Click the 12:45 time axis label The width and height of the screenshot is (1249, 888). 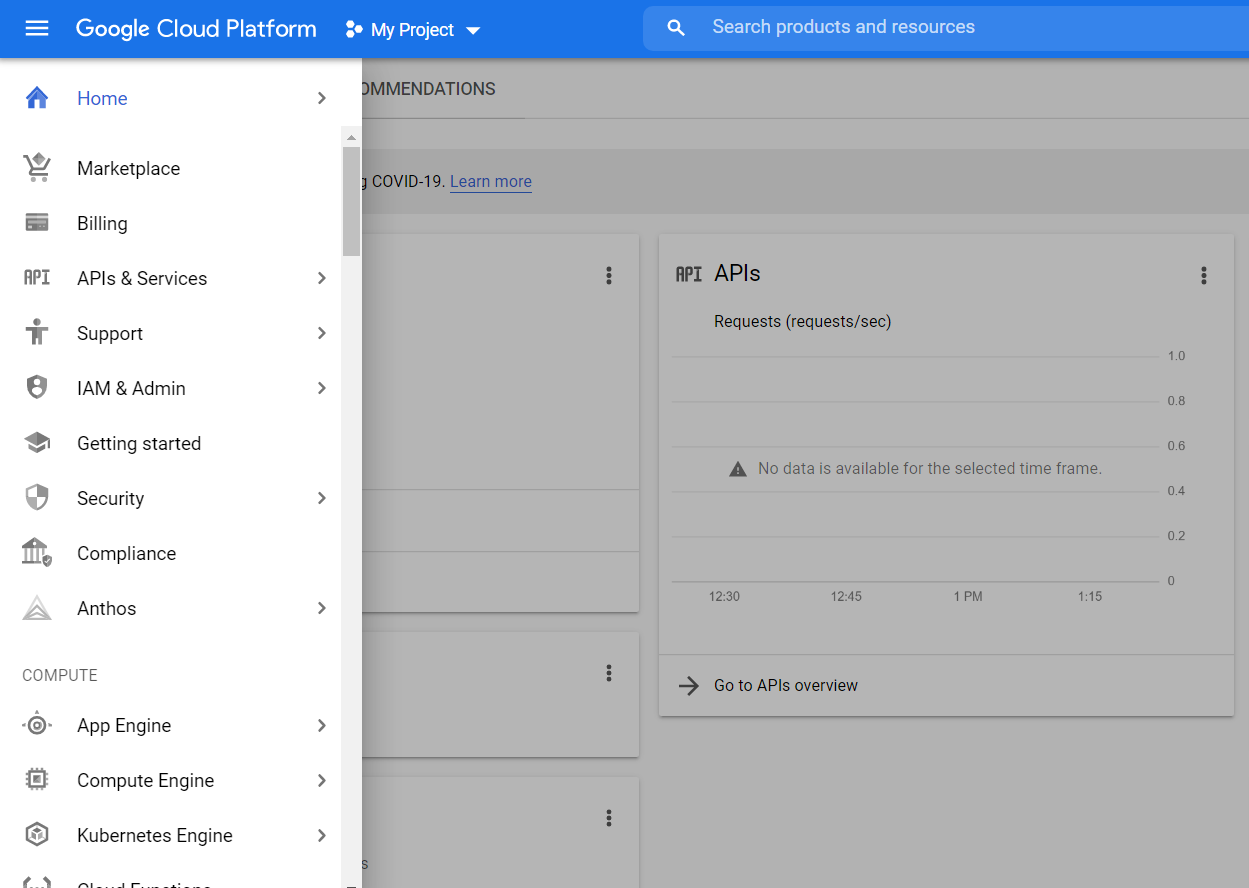click(x=846, y=596)
